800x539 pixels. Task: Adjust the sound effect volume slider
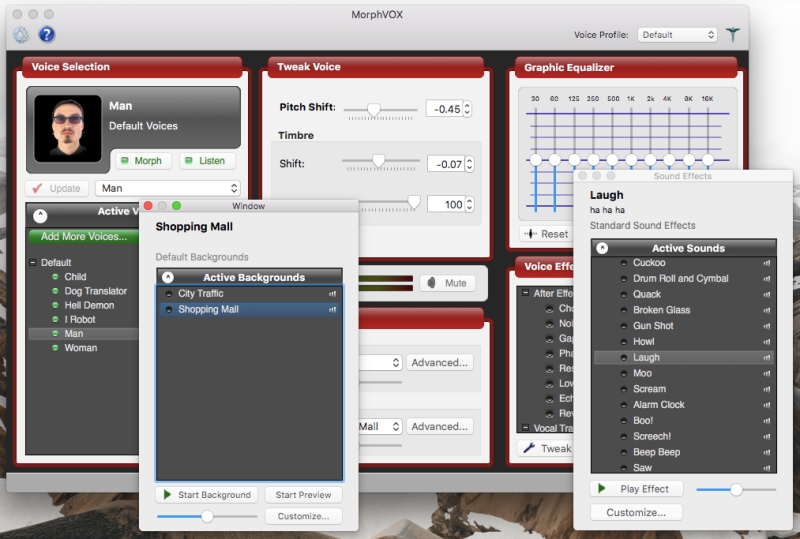[736, 489]
